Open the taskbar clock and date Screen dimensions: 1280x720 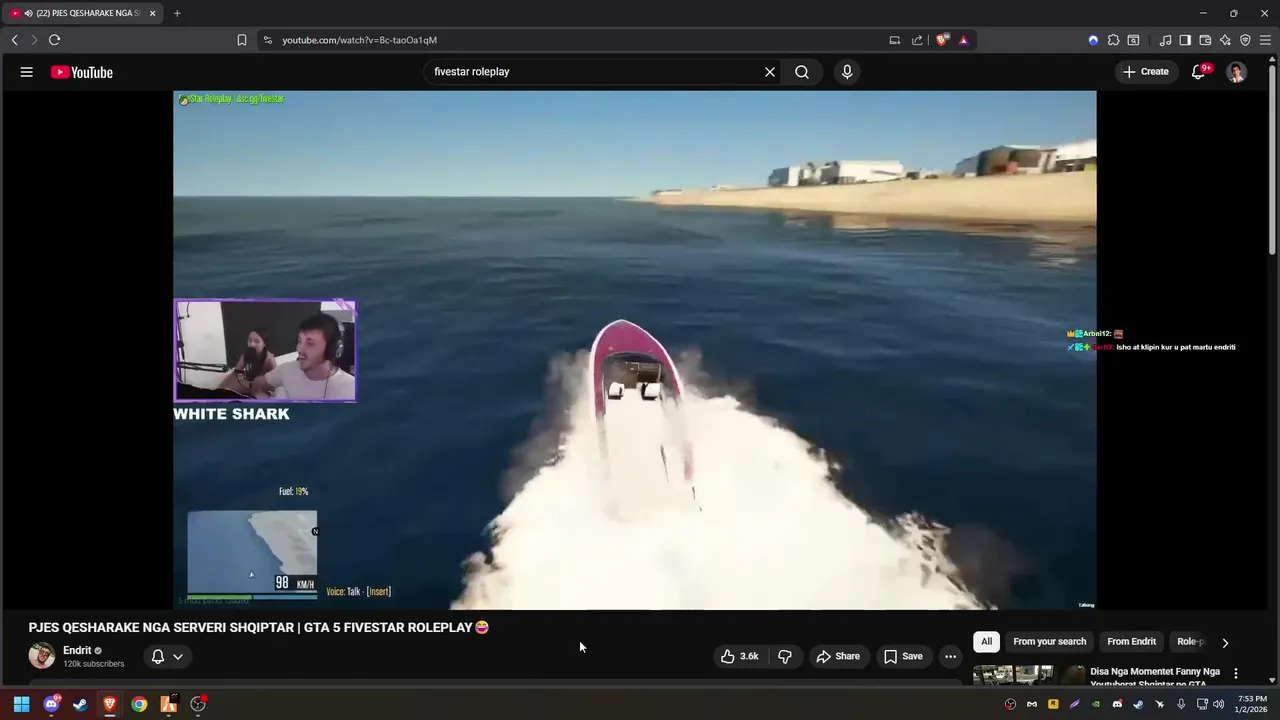pyautogui.click(x=1252, y=704)
